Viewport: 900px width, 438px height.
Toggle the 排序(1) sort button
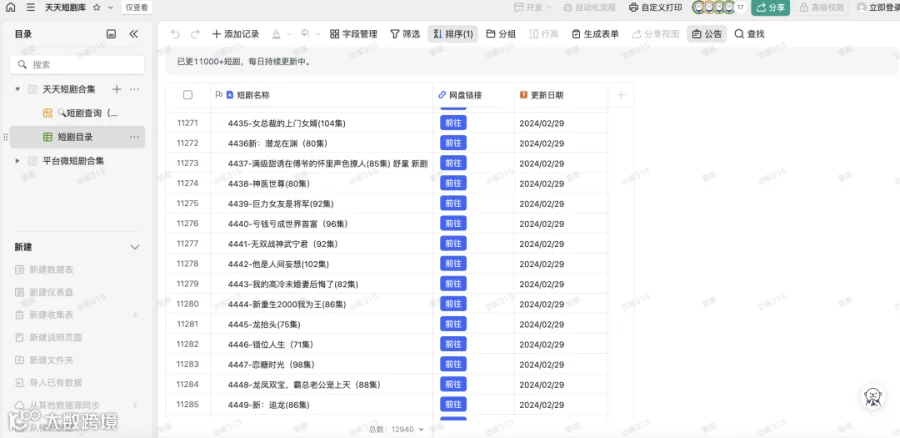(x=453, y=34)
